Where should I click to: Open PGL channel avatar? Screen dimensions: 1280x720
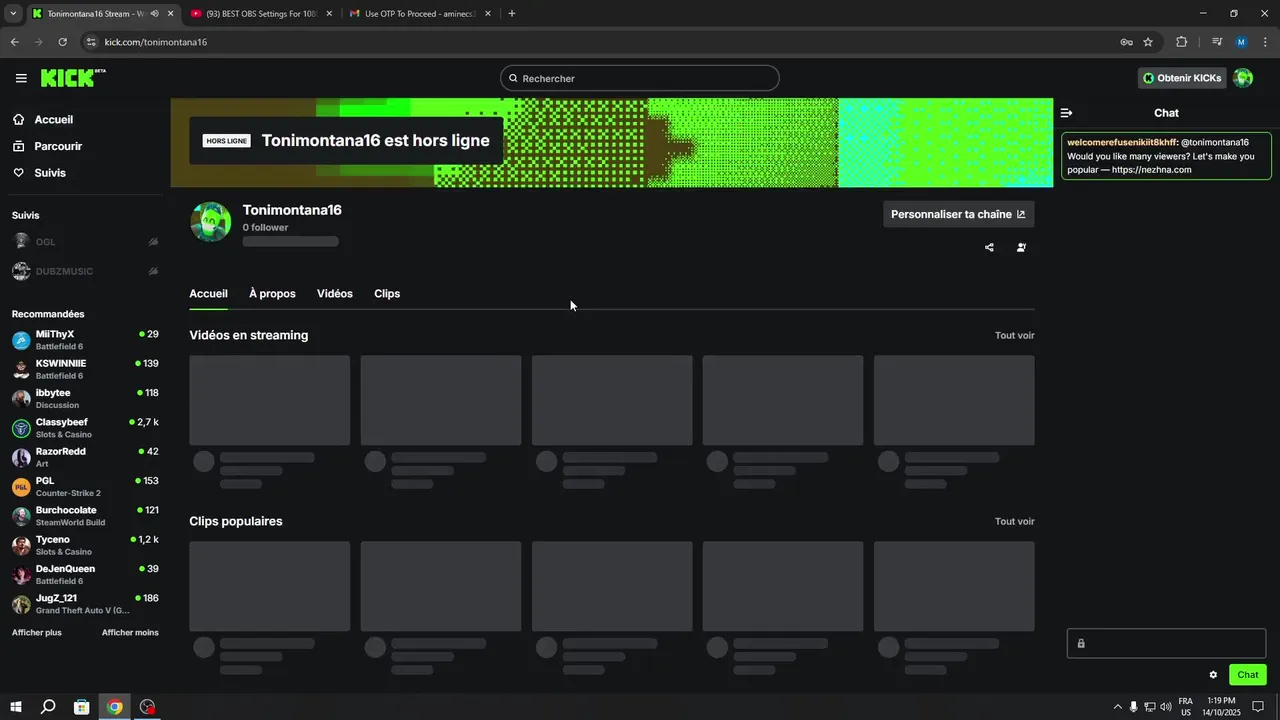[21, 487]
